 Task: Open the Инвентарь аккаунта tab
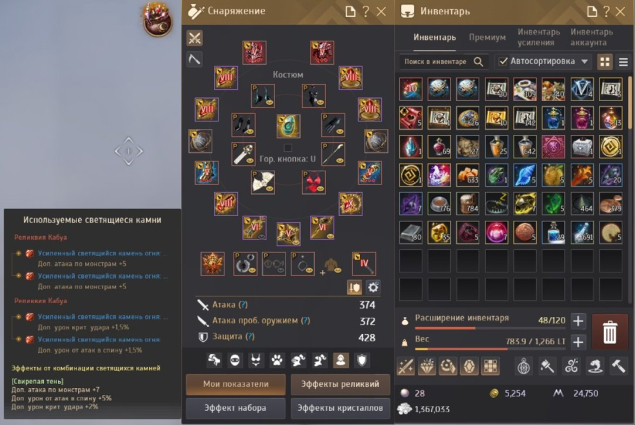[591, 37]
